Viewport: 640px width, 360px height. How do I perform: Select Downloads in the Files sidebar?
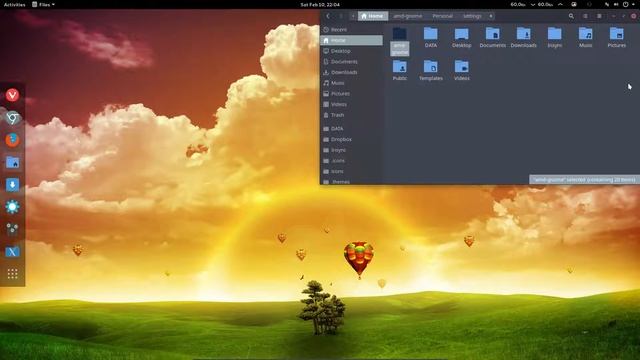coord(351,72)
